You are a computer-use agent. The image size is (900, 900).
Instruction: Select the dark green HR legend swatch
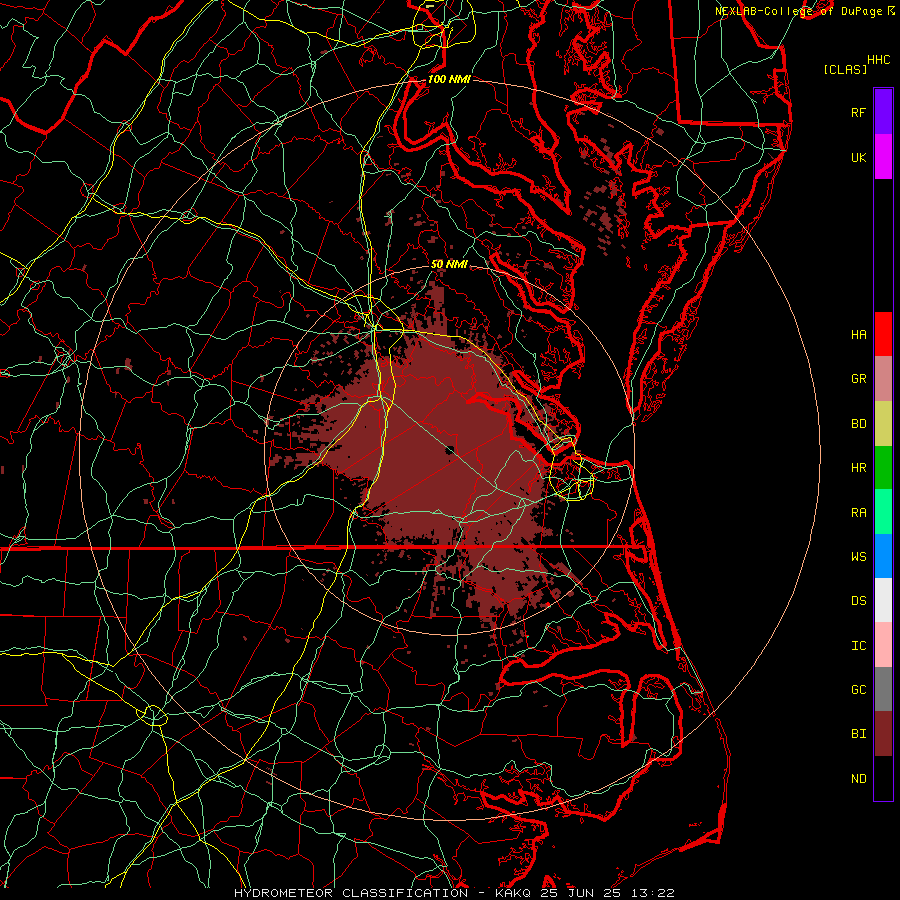(x=883, y=468)
